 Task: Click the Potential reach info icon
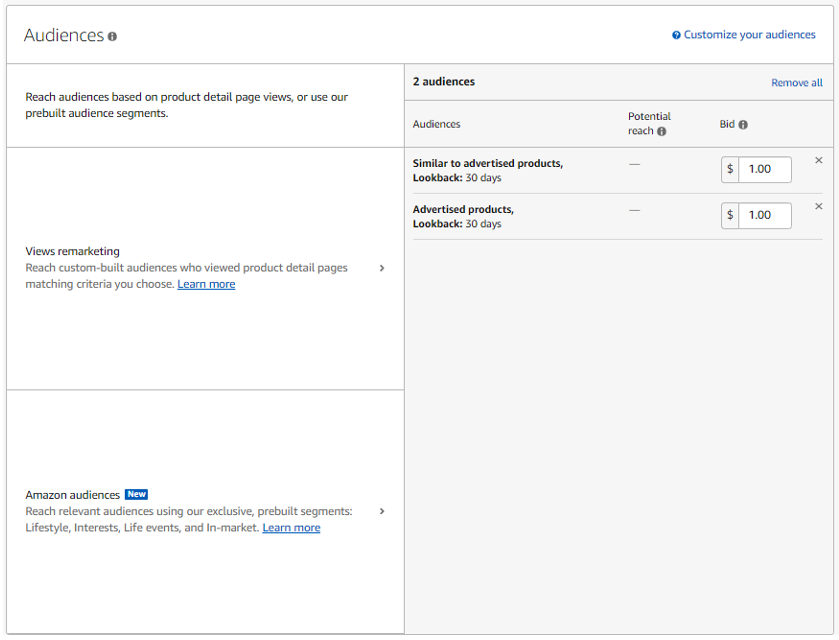[x=661, y=131]
